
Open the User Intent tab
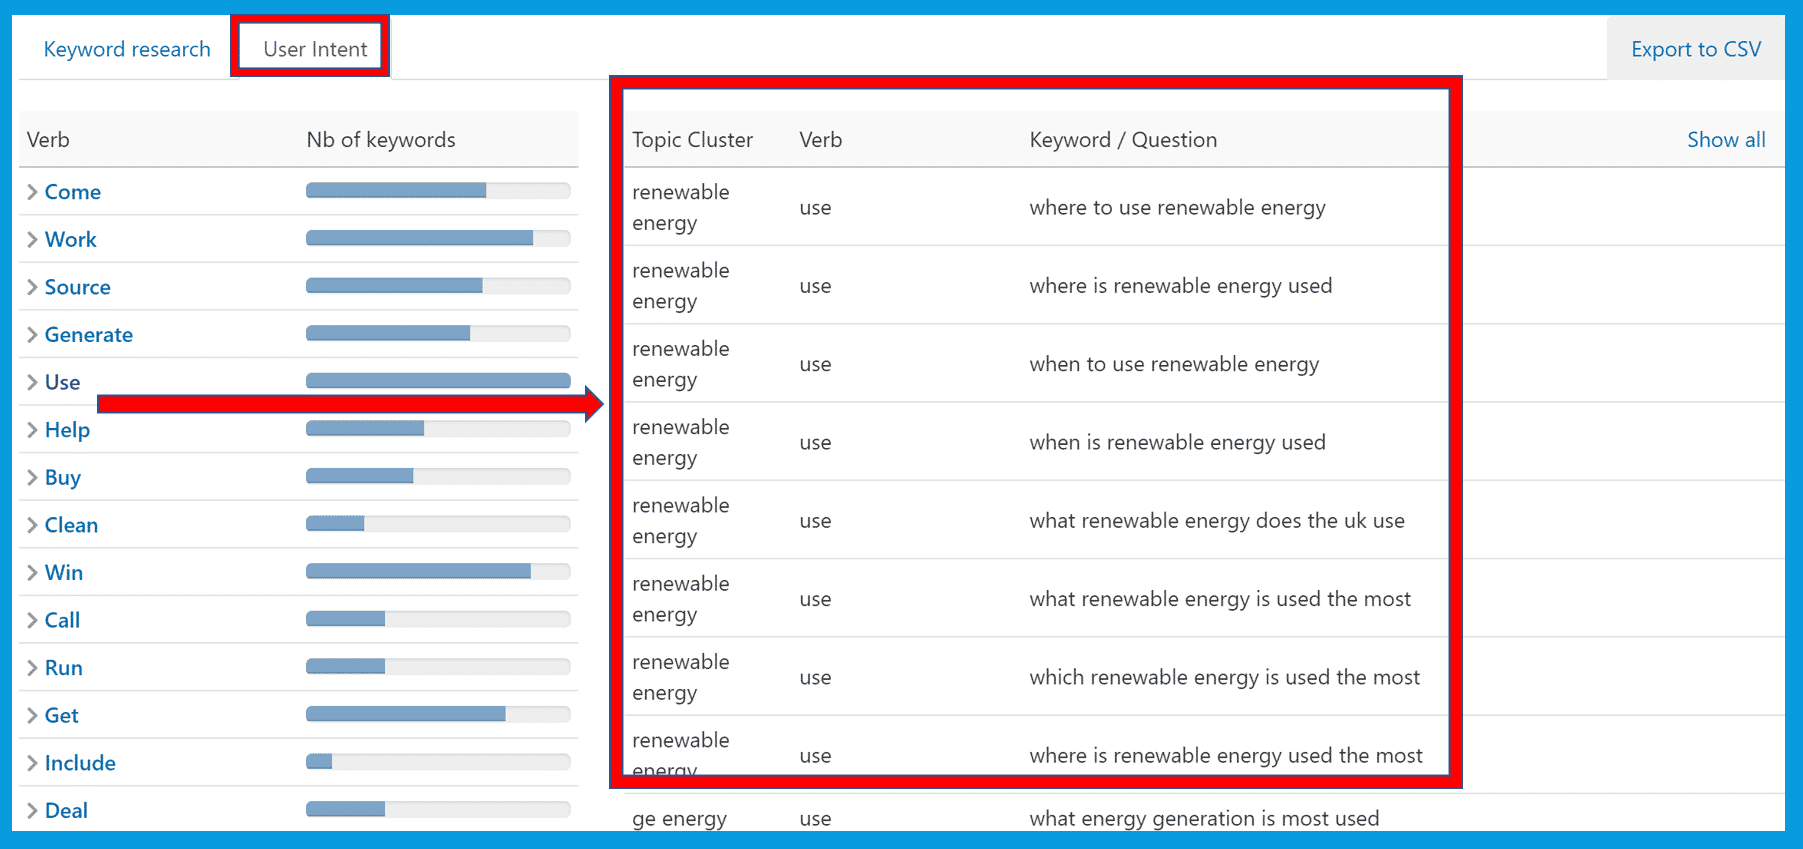(x=315, y=49)
